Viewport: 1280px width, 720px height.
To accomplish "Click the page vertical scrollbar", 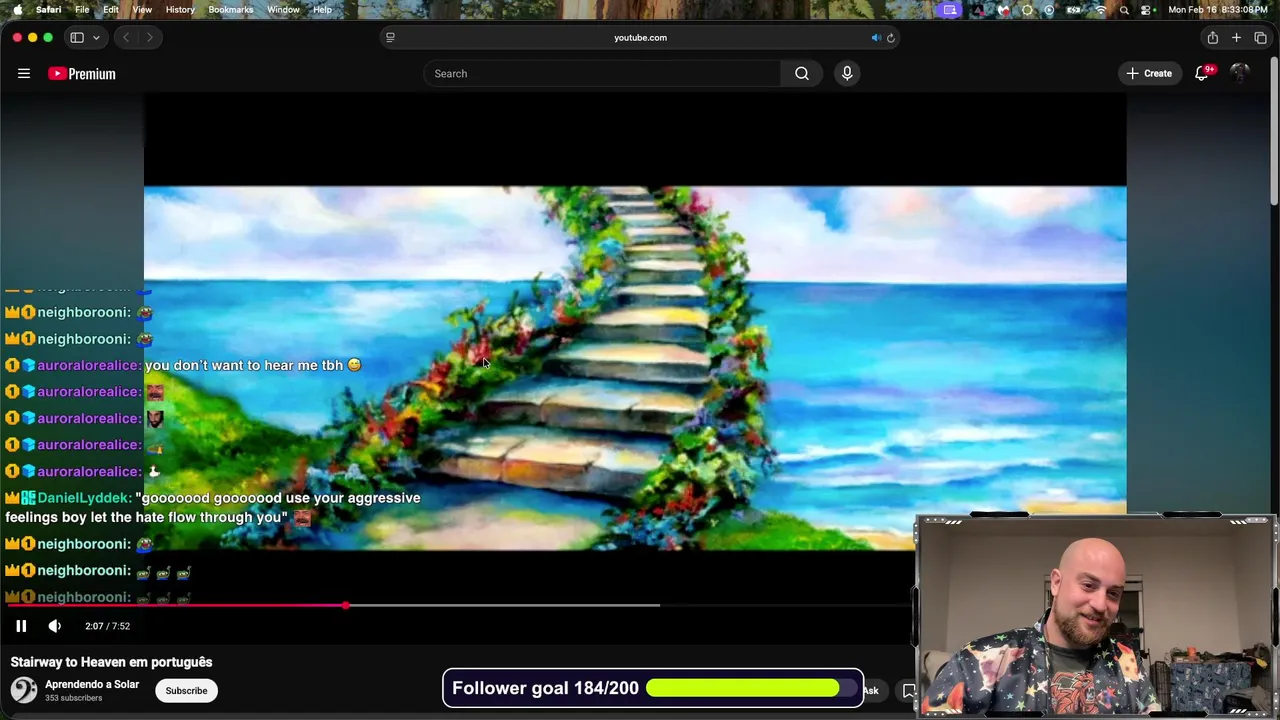I will coord(1273,130).
